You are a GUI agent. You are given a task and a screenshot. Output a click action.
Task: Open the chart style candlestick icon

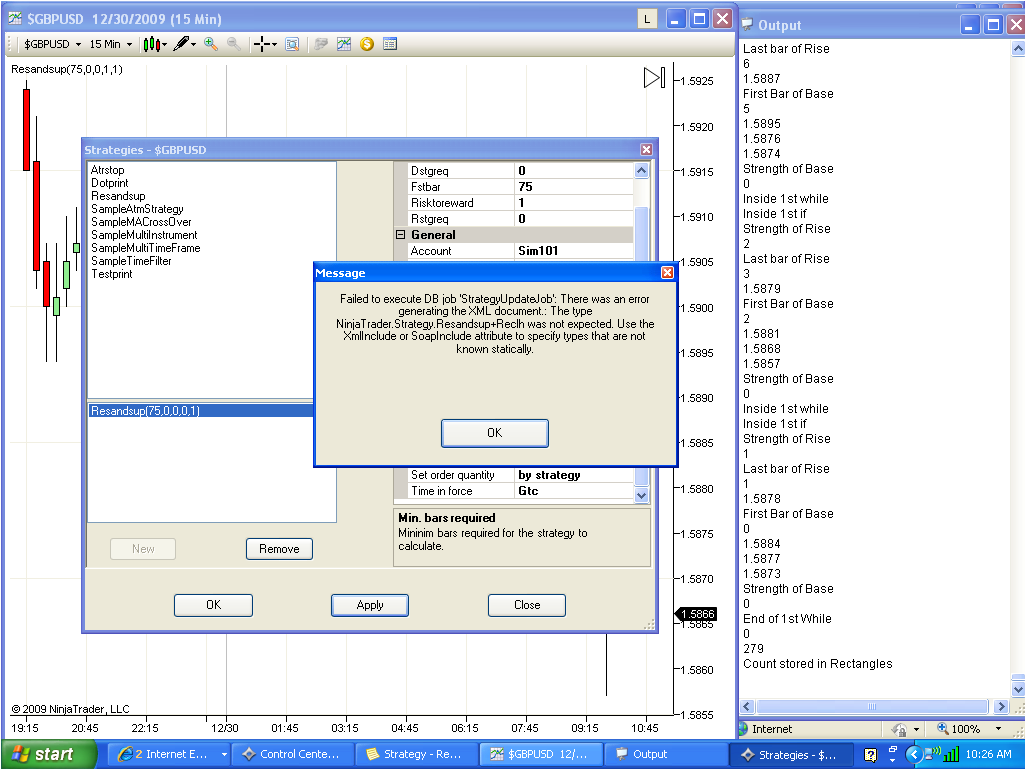pyautogui.click(x=151, y=44)
